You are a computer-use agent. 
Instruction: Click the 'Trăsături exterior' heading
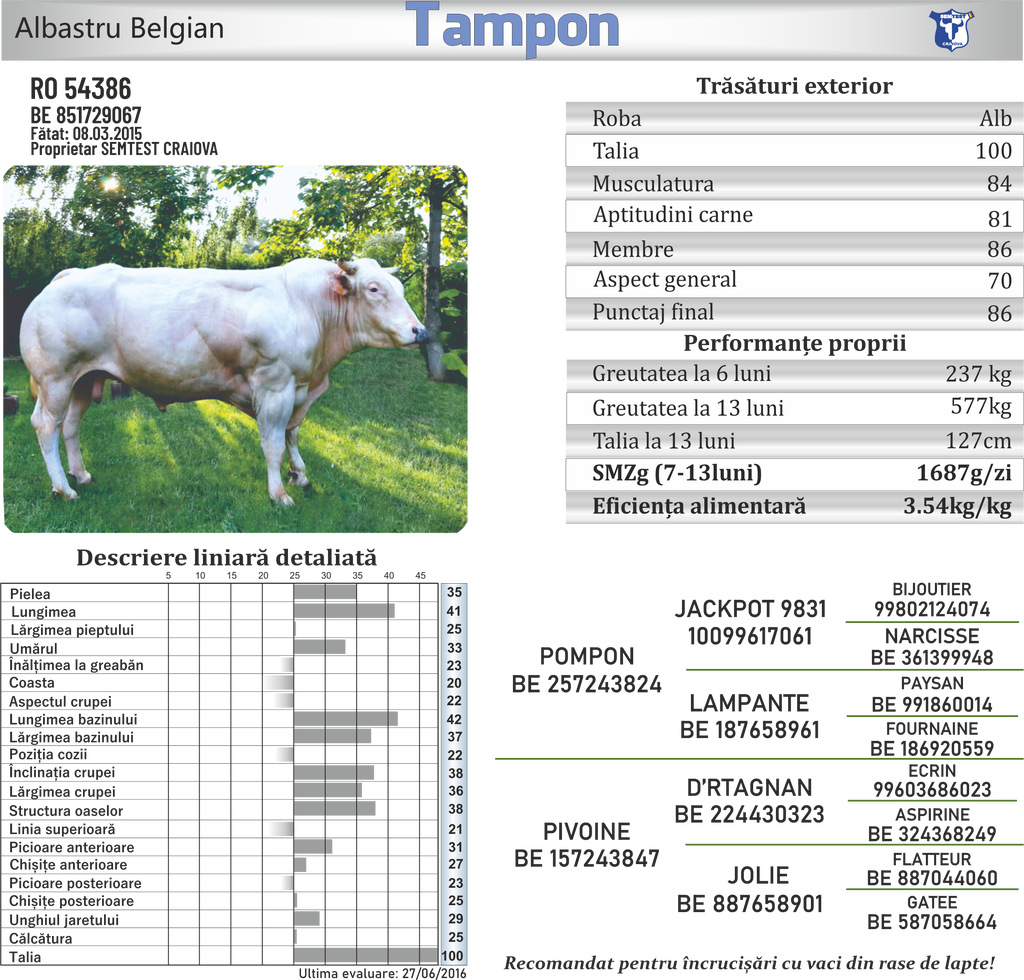click(794, 86)
